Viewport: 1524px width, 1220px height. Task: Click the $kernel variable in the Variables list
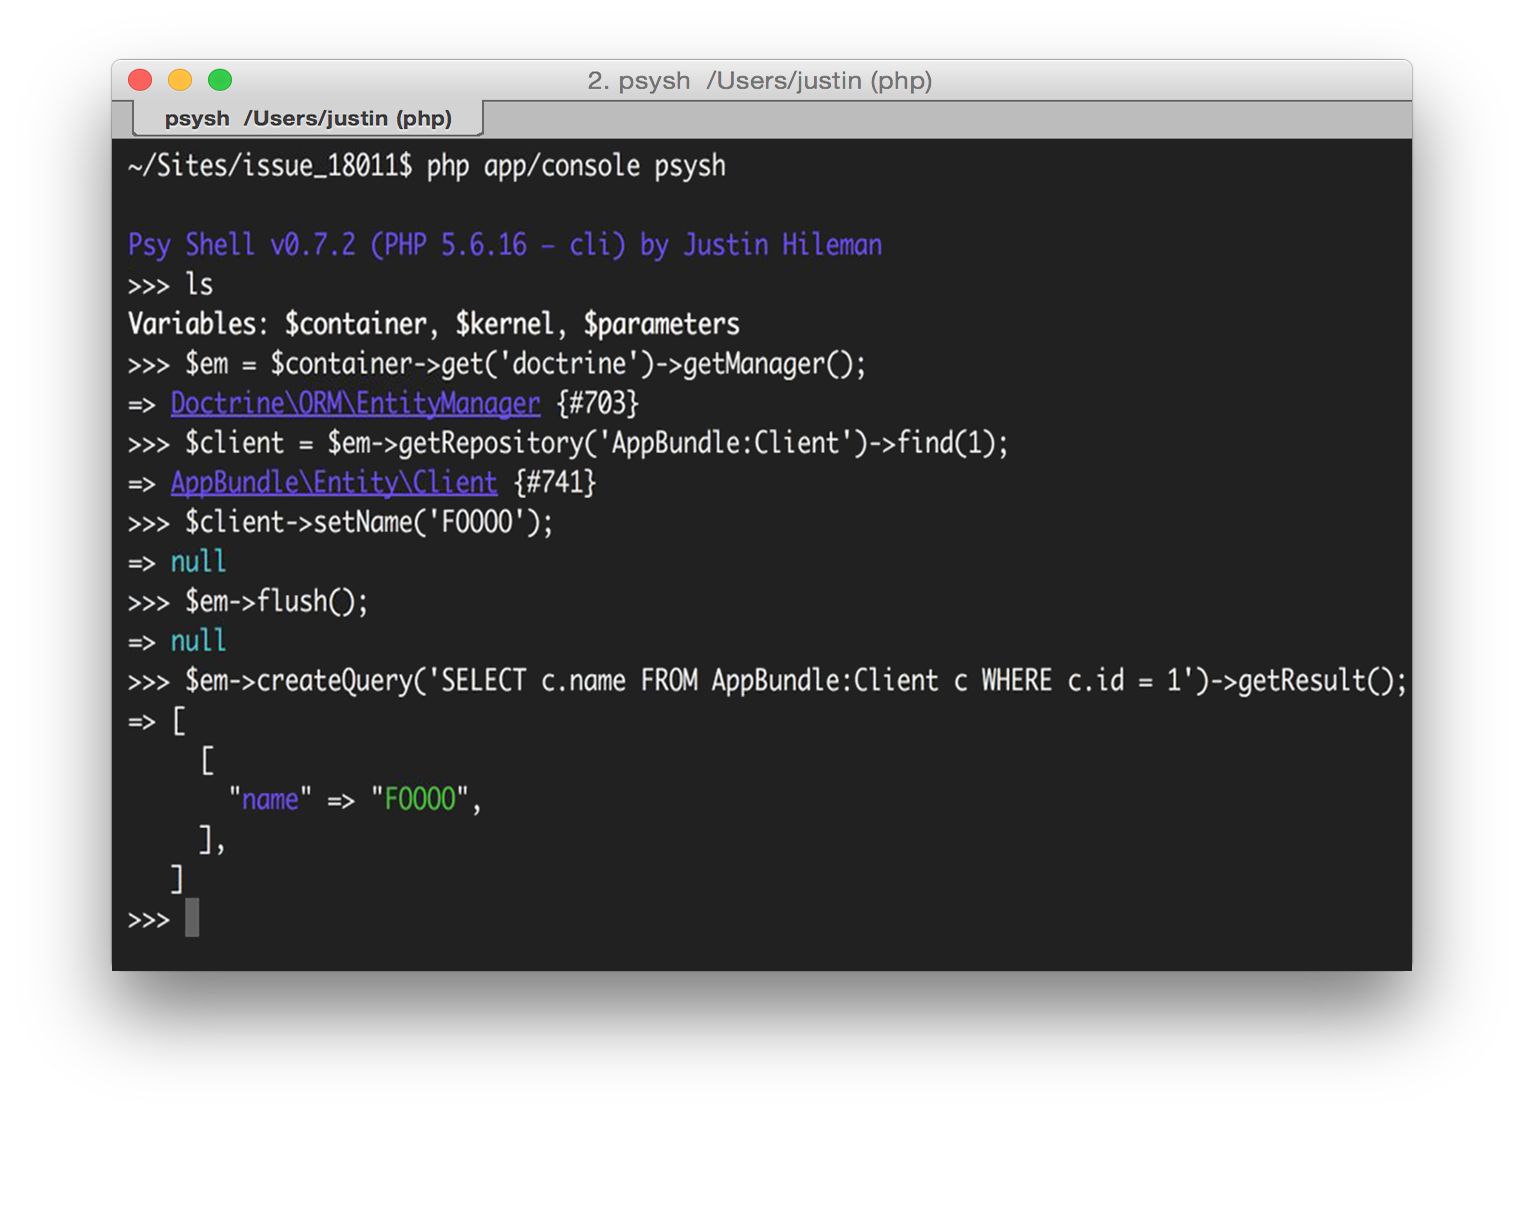click(x=504, y=325)
